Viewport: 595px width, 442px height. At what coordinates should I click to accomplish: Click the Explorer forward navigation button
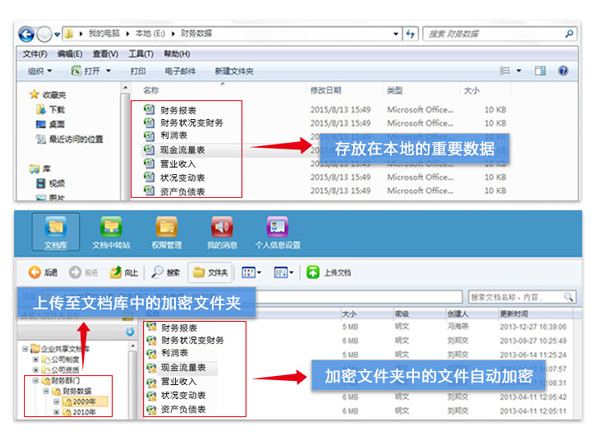coord(44,35)
